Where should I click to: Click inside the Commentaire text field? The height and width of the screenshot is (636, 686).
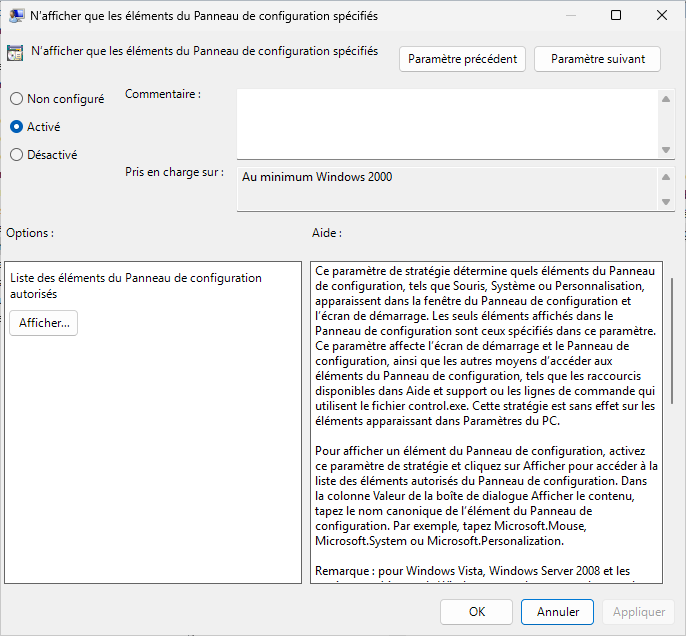[x=447, y=122]
